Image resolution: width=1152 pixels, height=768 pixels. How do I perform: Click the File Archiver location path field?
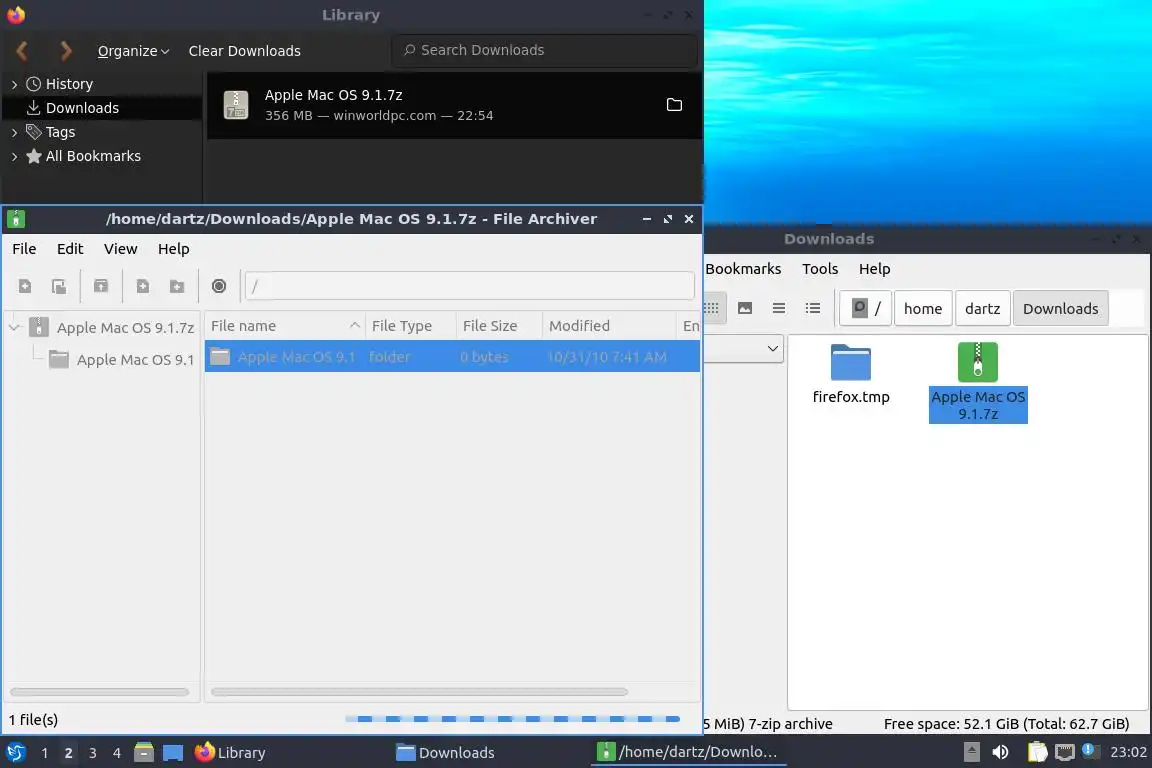(x=469, y=286)
